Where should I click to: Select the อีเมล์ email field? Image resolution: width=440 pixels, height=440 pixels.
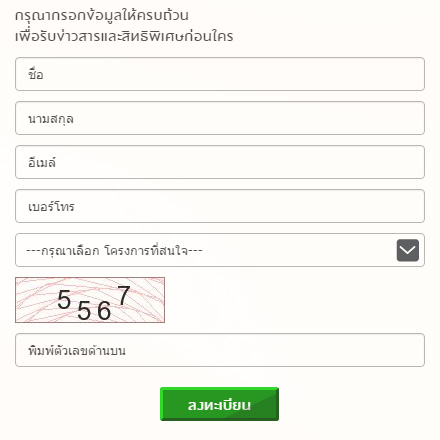click(x=220, y=162)
